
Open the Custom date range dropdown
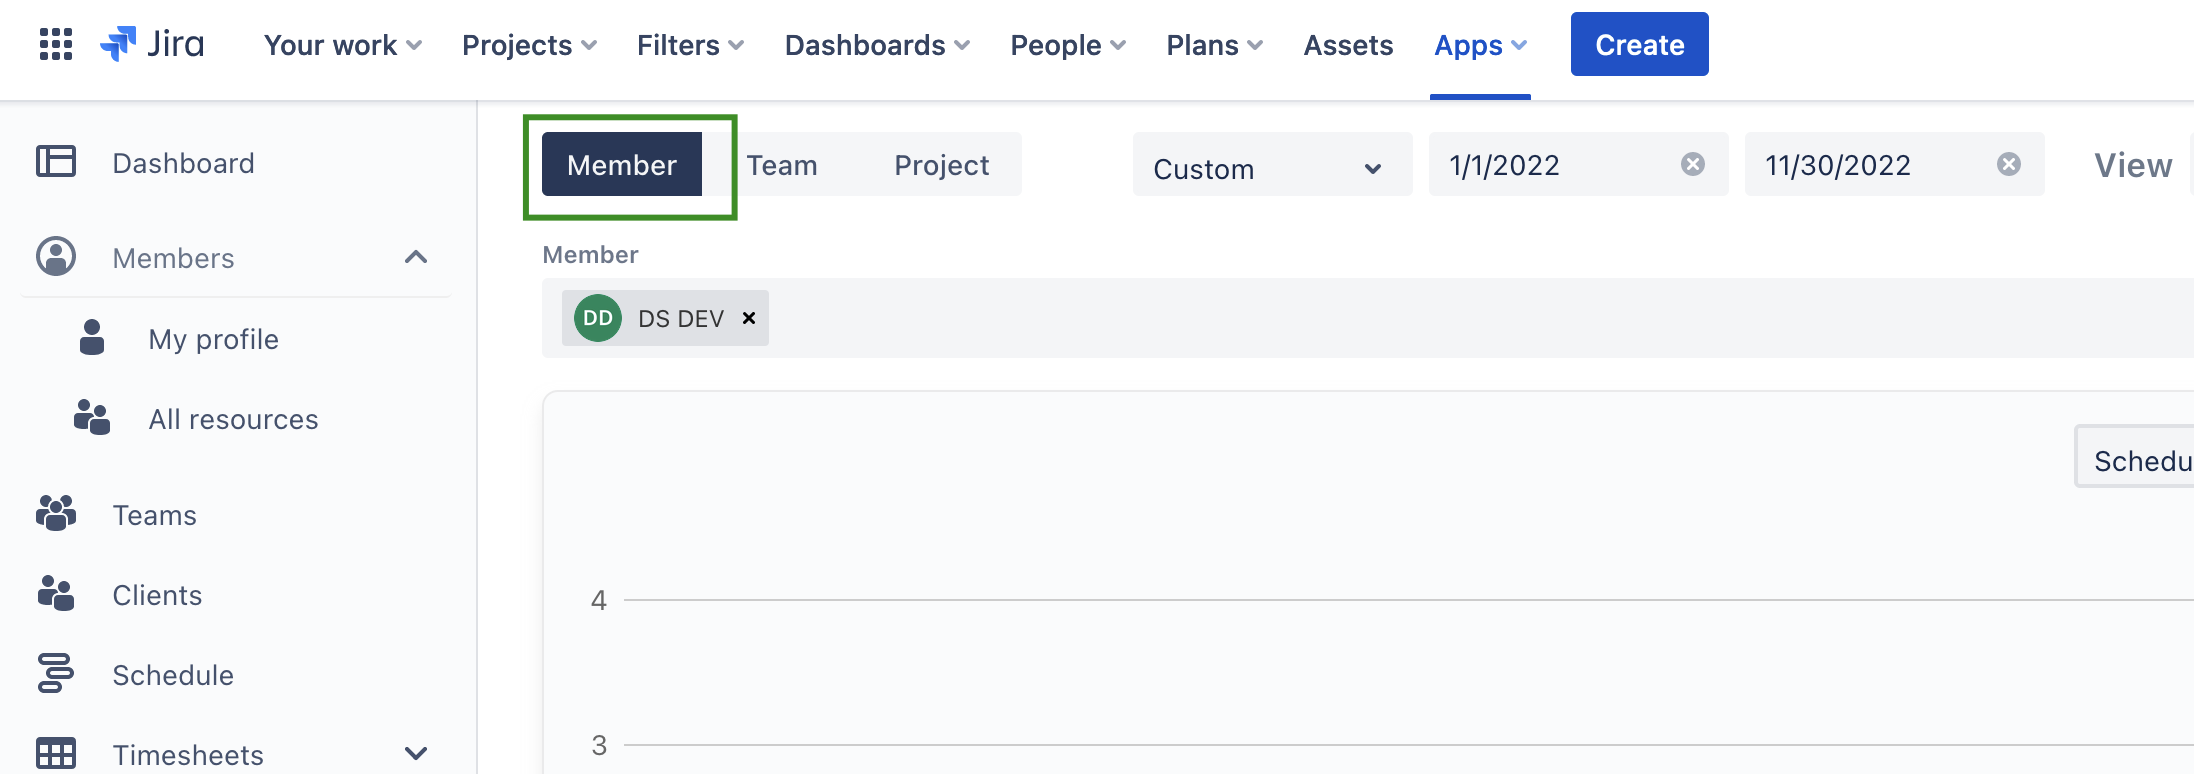click(1270, 167)
